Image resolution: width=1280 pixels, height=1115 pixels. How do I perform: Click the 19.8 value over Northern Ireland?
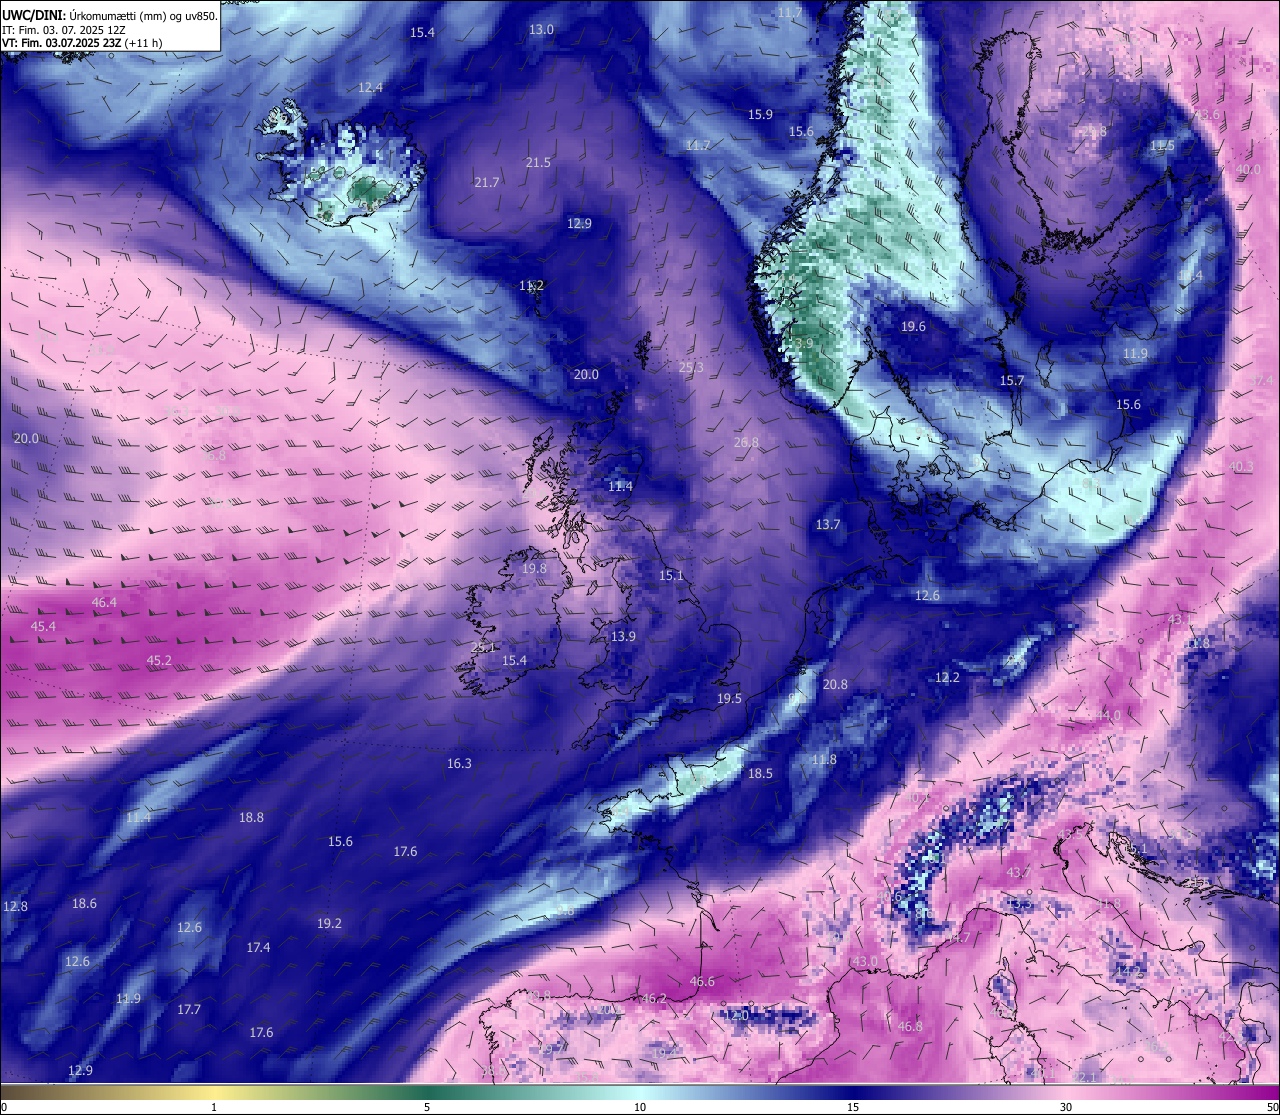pyautogui.click(x=535, y=569)
